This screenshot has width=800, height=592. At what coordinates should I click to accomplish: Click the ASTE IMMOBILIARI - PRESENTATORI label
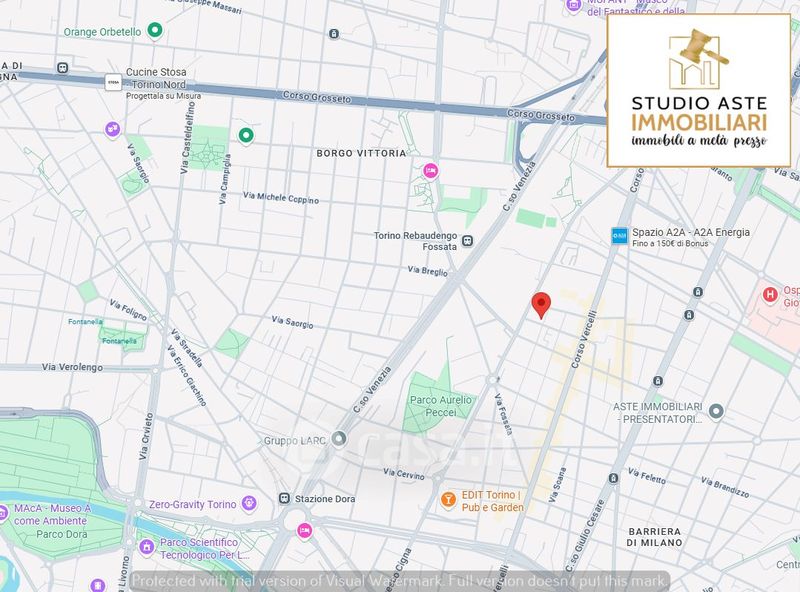click(x=658, y=413)
